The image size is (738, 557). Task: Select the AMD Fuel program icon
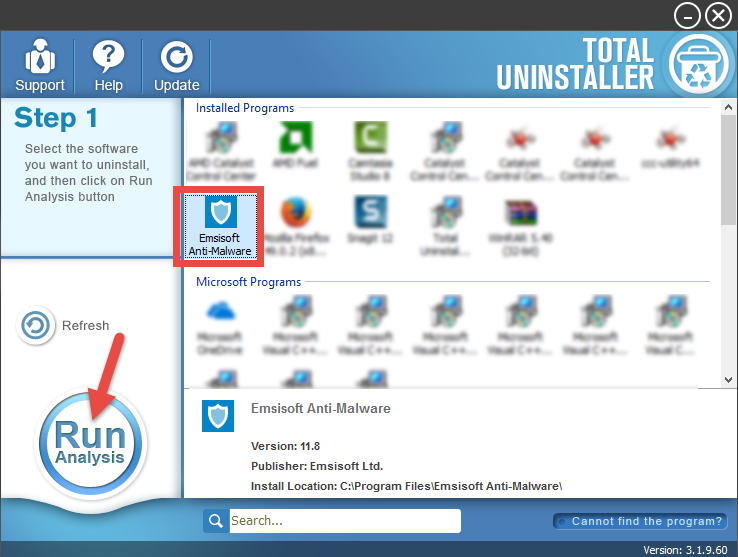pos(296,145)
